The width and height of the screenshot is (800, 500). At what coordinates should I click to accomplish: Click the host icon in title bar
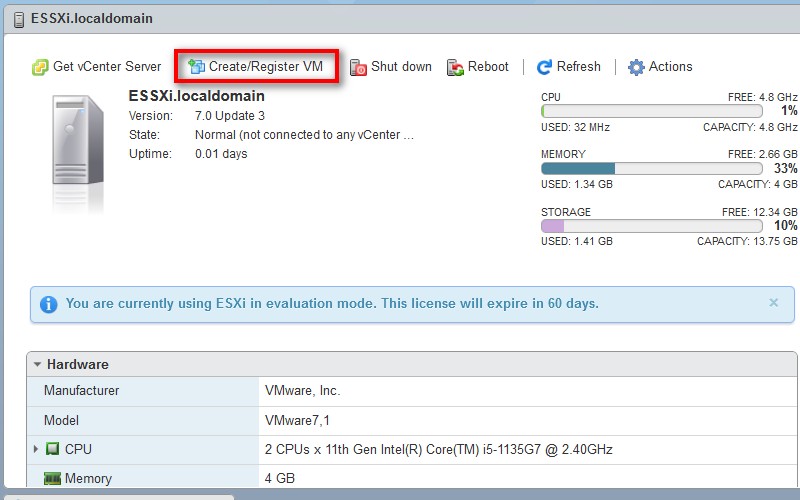coord(19,19)
